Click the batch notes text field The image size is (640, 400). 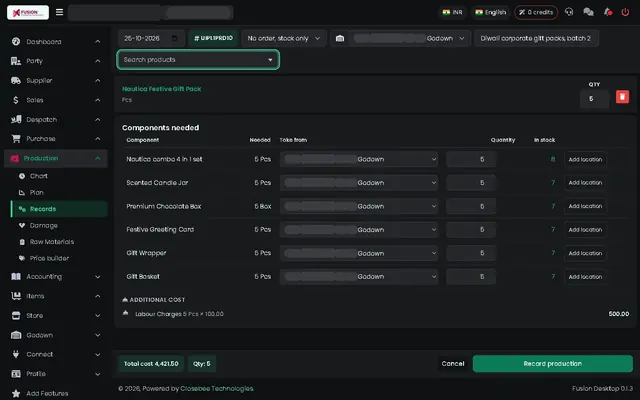point(536,38)
